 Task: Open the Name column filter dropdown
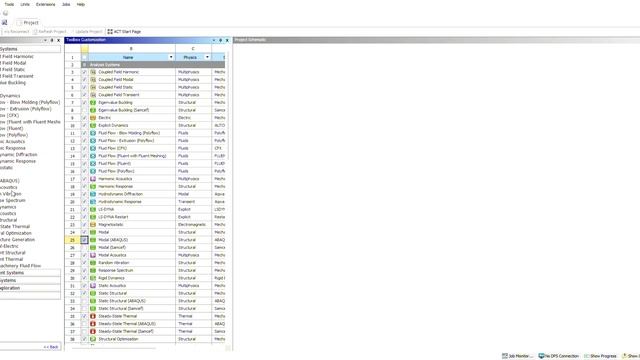(171, 57)
